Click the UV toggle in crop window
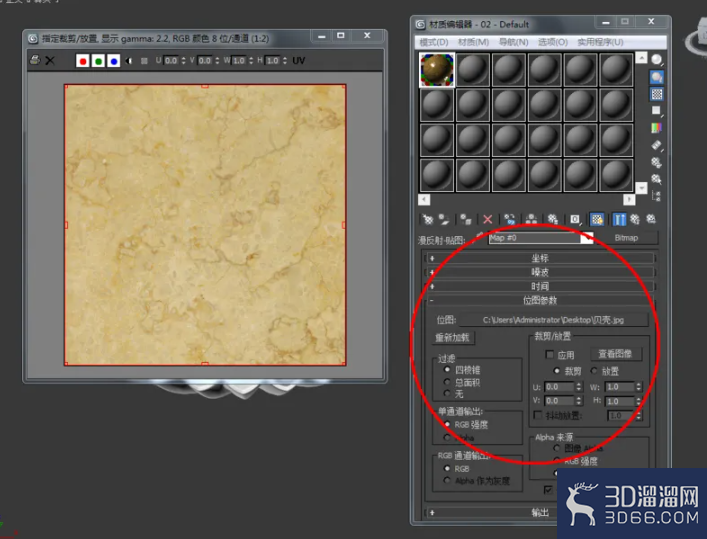This screenshot has height=539, width=707. click(298, 60)
